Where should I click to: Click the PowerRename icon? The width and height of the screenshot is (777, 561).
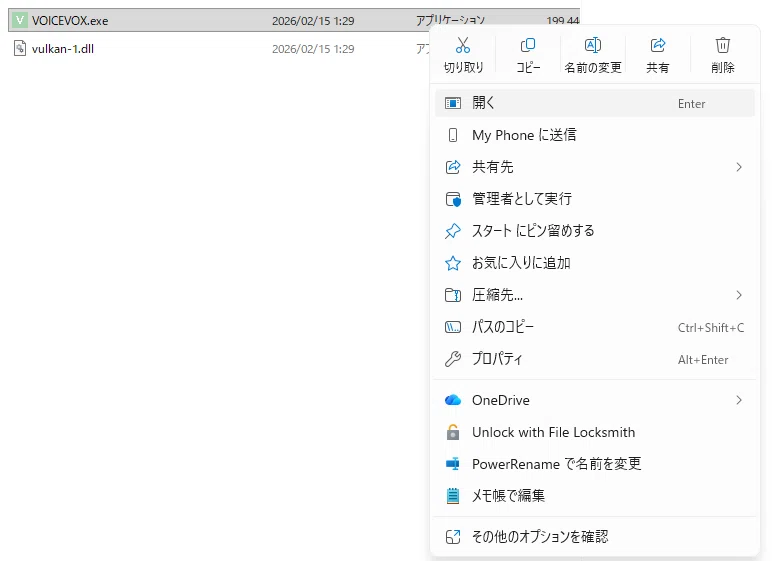coord(453,464)
